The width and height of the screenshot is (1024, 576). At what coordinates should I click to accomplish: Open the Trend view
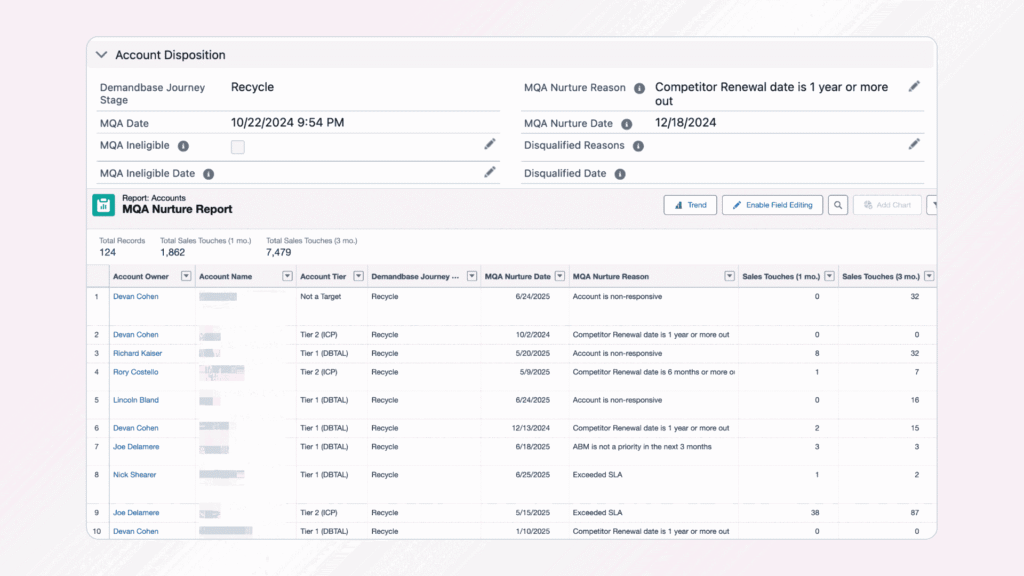pos(690,204)
